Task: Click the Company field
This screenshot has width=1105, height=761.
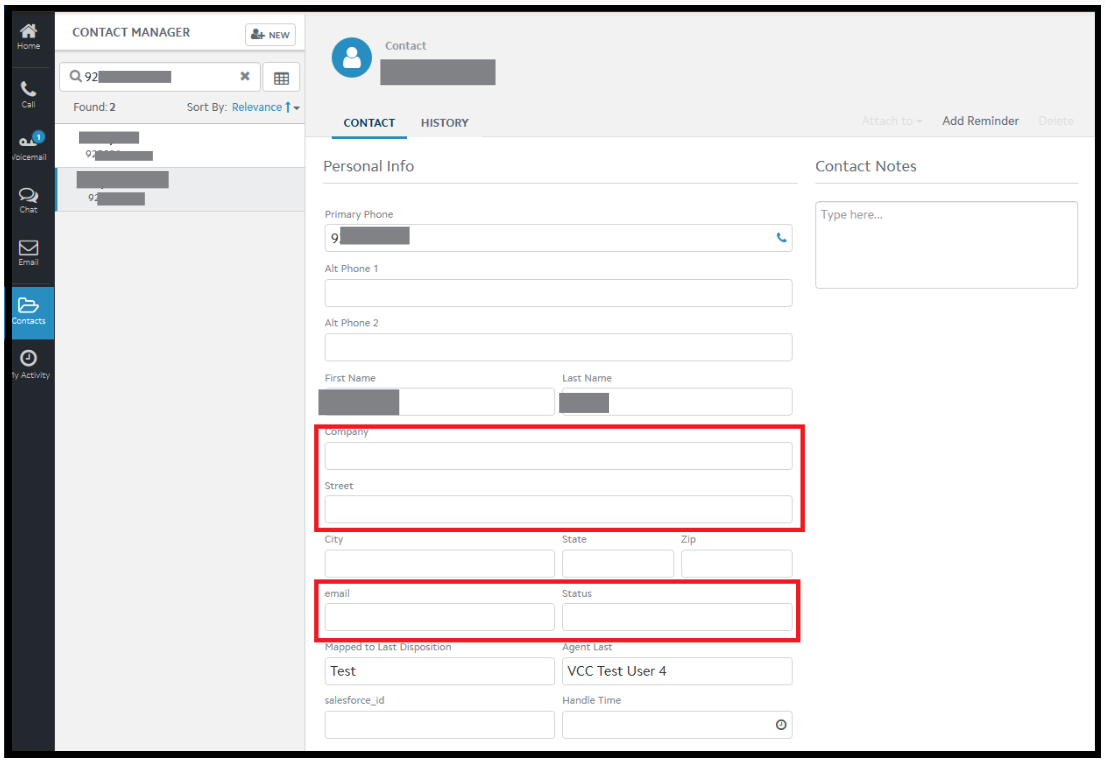Action: [558, 456]
